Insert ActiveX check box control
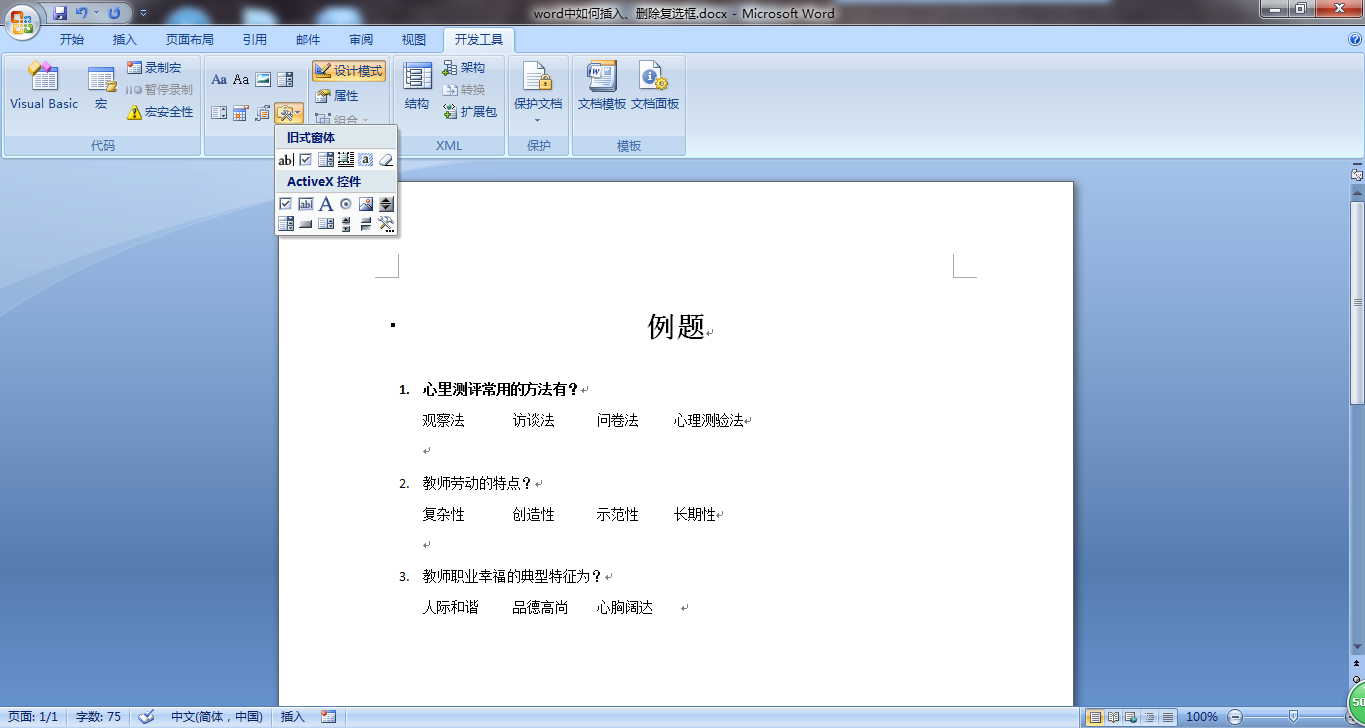The width and height of the screenshot is (1365, 728). (285, 204)
